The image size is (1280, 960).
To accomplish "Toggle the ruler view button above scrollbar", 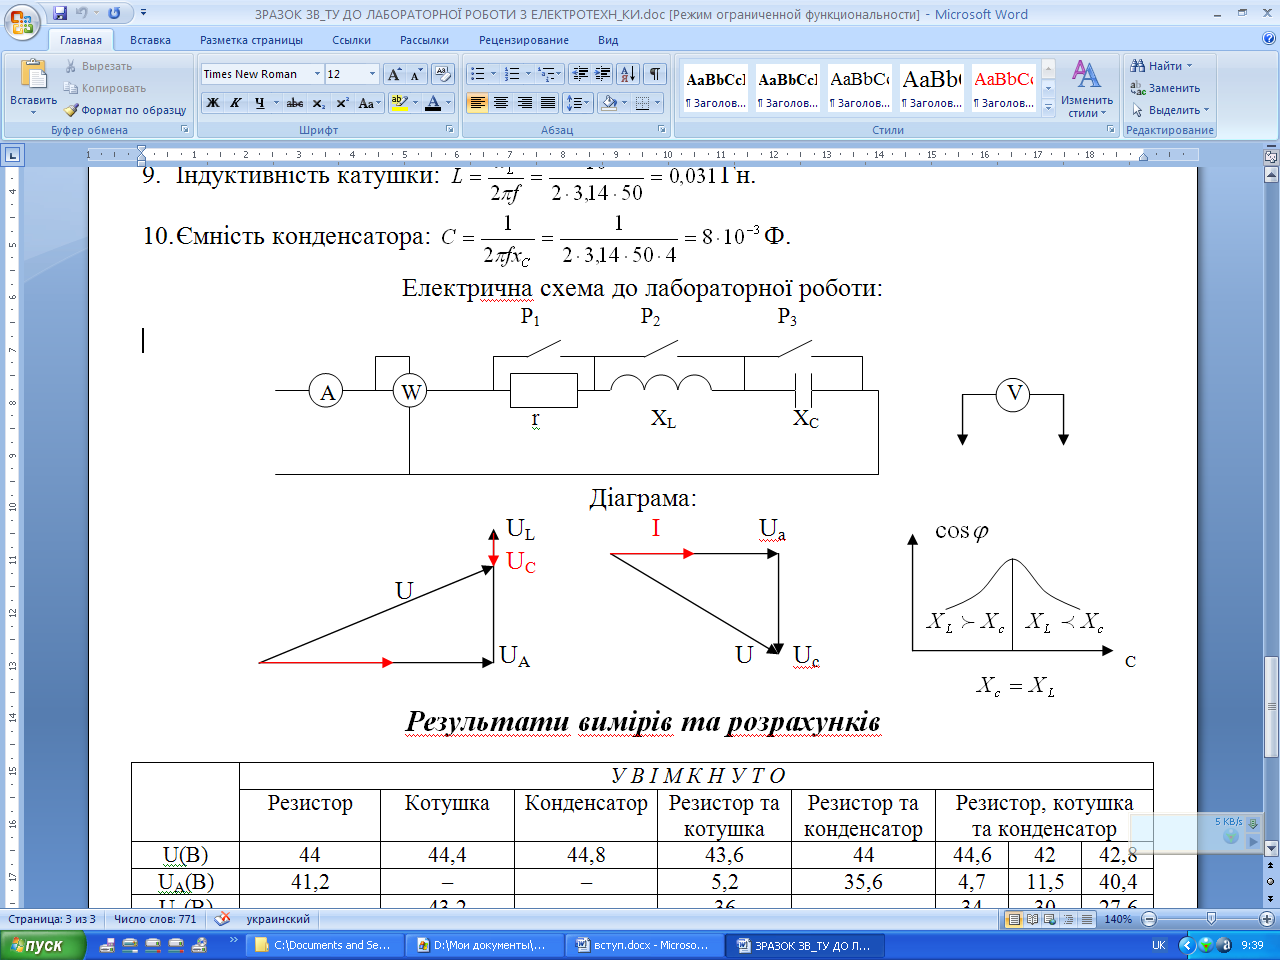I will click(1271, 156).
